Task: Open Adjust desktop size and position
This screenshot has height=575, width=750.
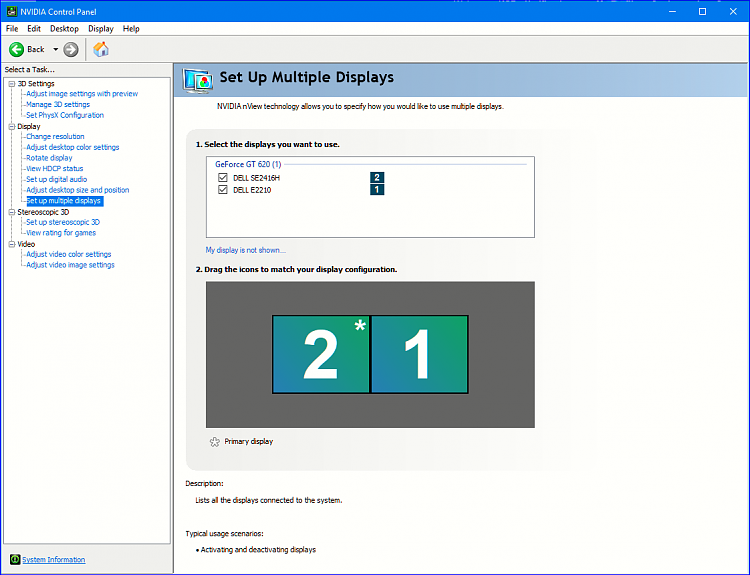Action: 77,190
